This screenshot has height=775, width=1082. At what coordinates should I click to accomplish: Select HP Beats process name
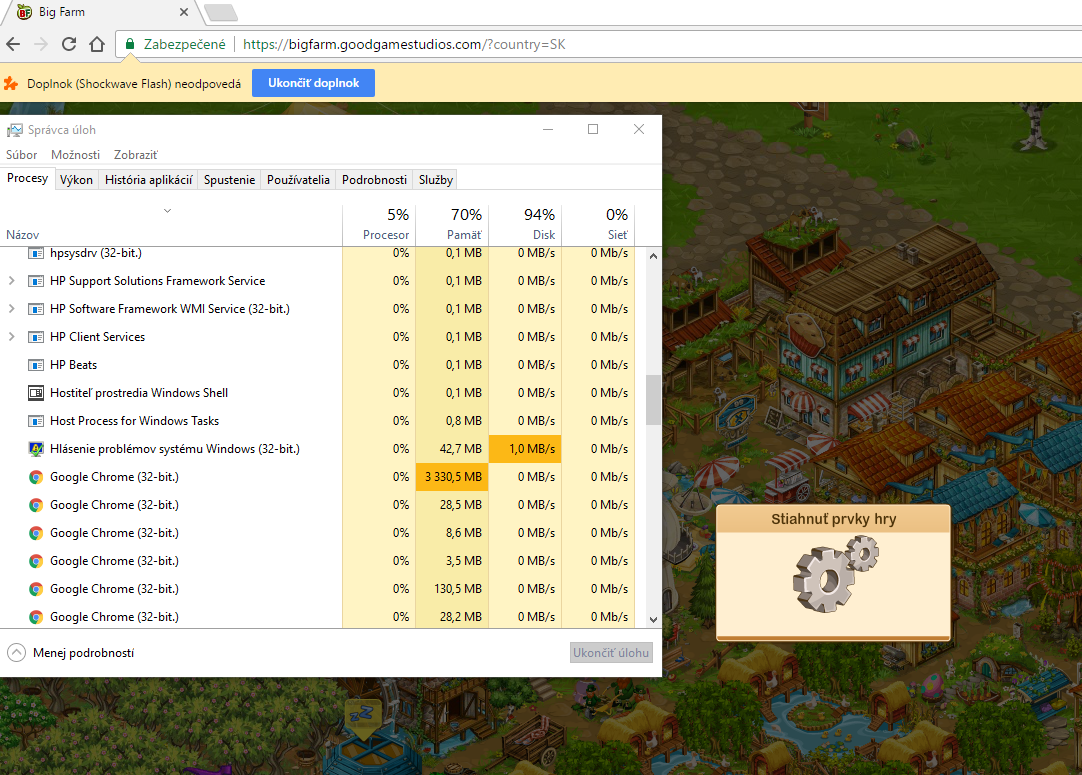pyautogui.click(x=73, y=364)
